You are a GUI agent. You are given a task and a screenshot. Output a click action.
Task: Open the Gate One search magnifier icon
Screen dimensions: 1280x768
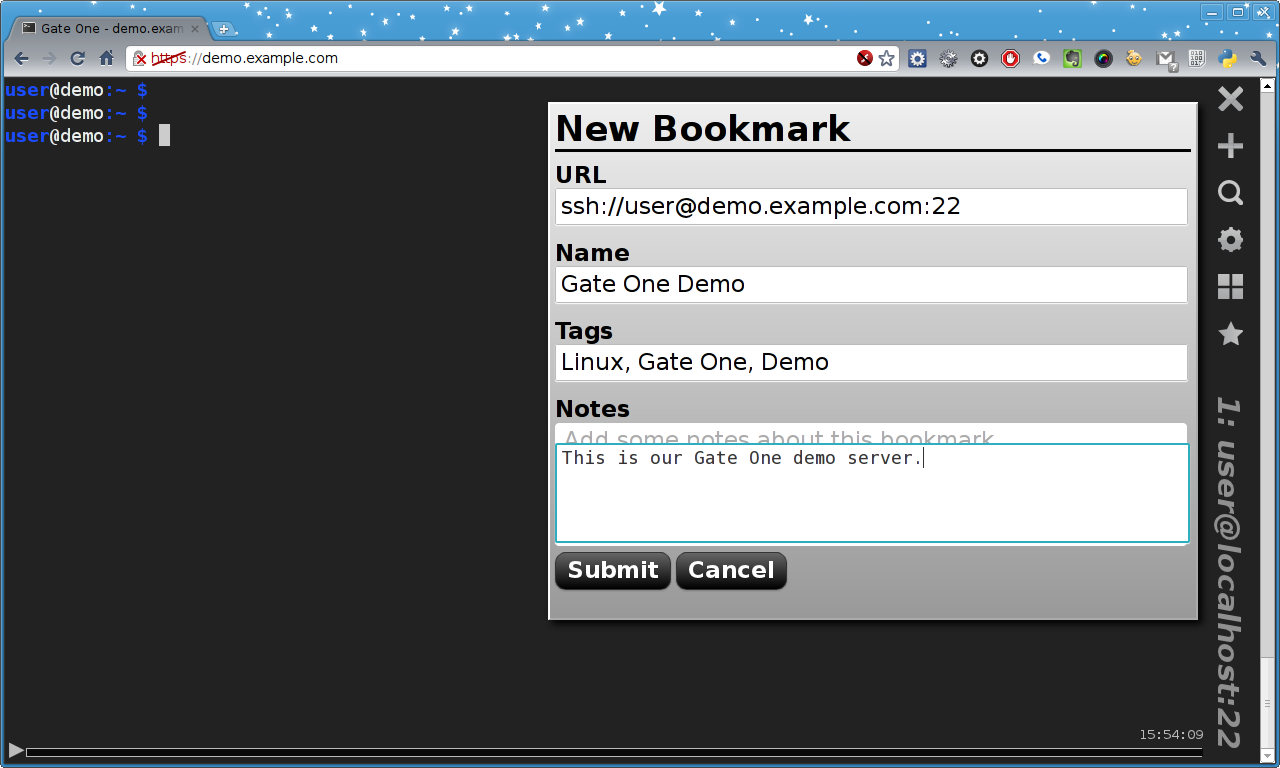(x=1230, y=193)
